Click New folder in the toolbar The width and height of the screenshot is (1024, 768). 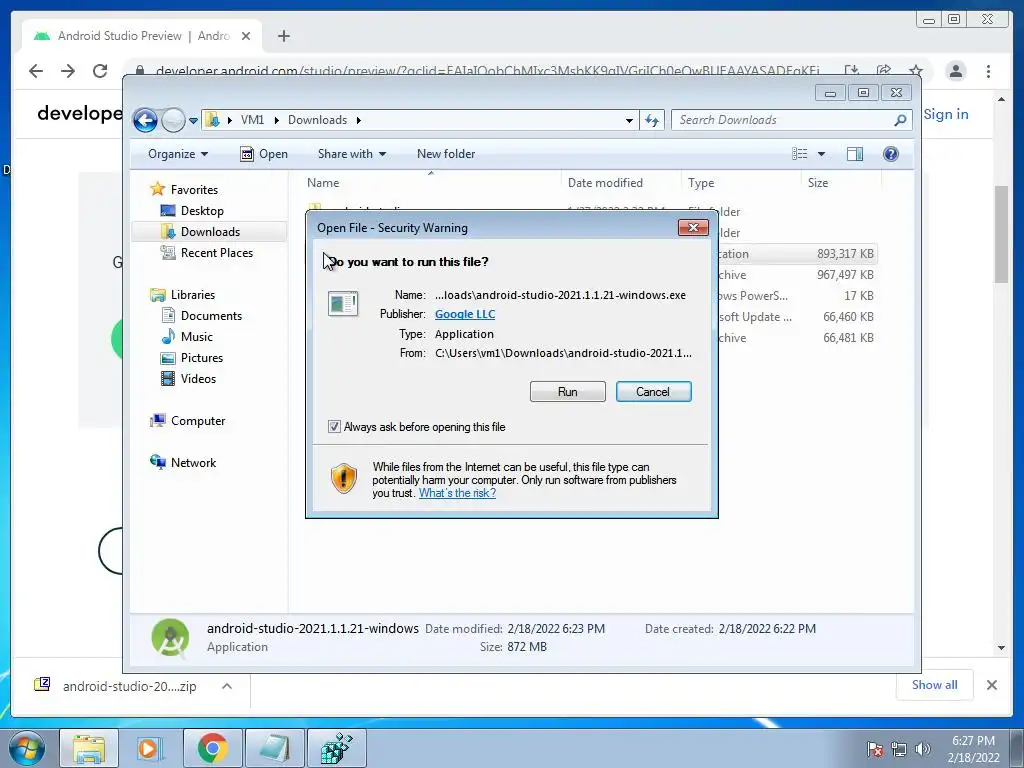(446, 154)
